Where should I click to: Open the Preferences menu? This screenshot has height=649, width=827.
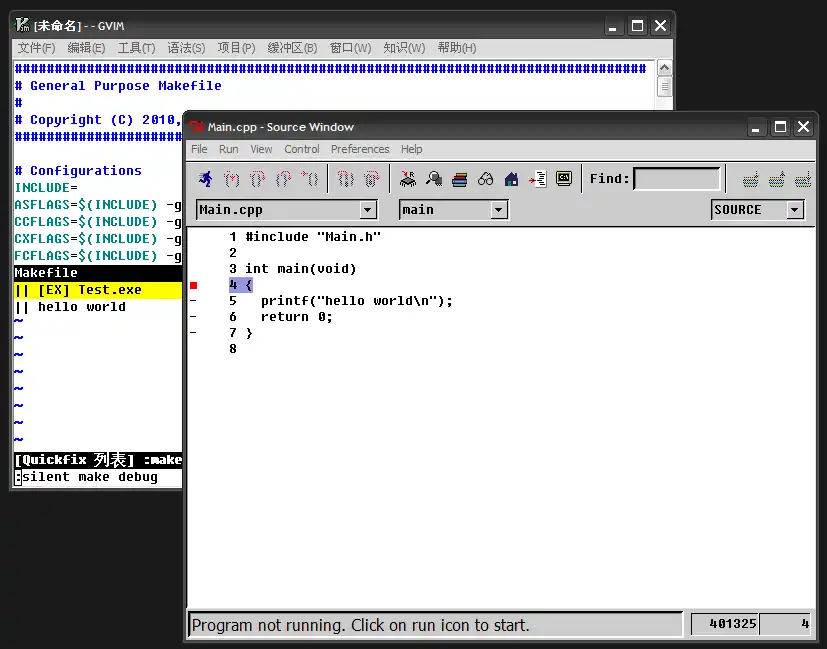point(360,149)
